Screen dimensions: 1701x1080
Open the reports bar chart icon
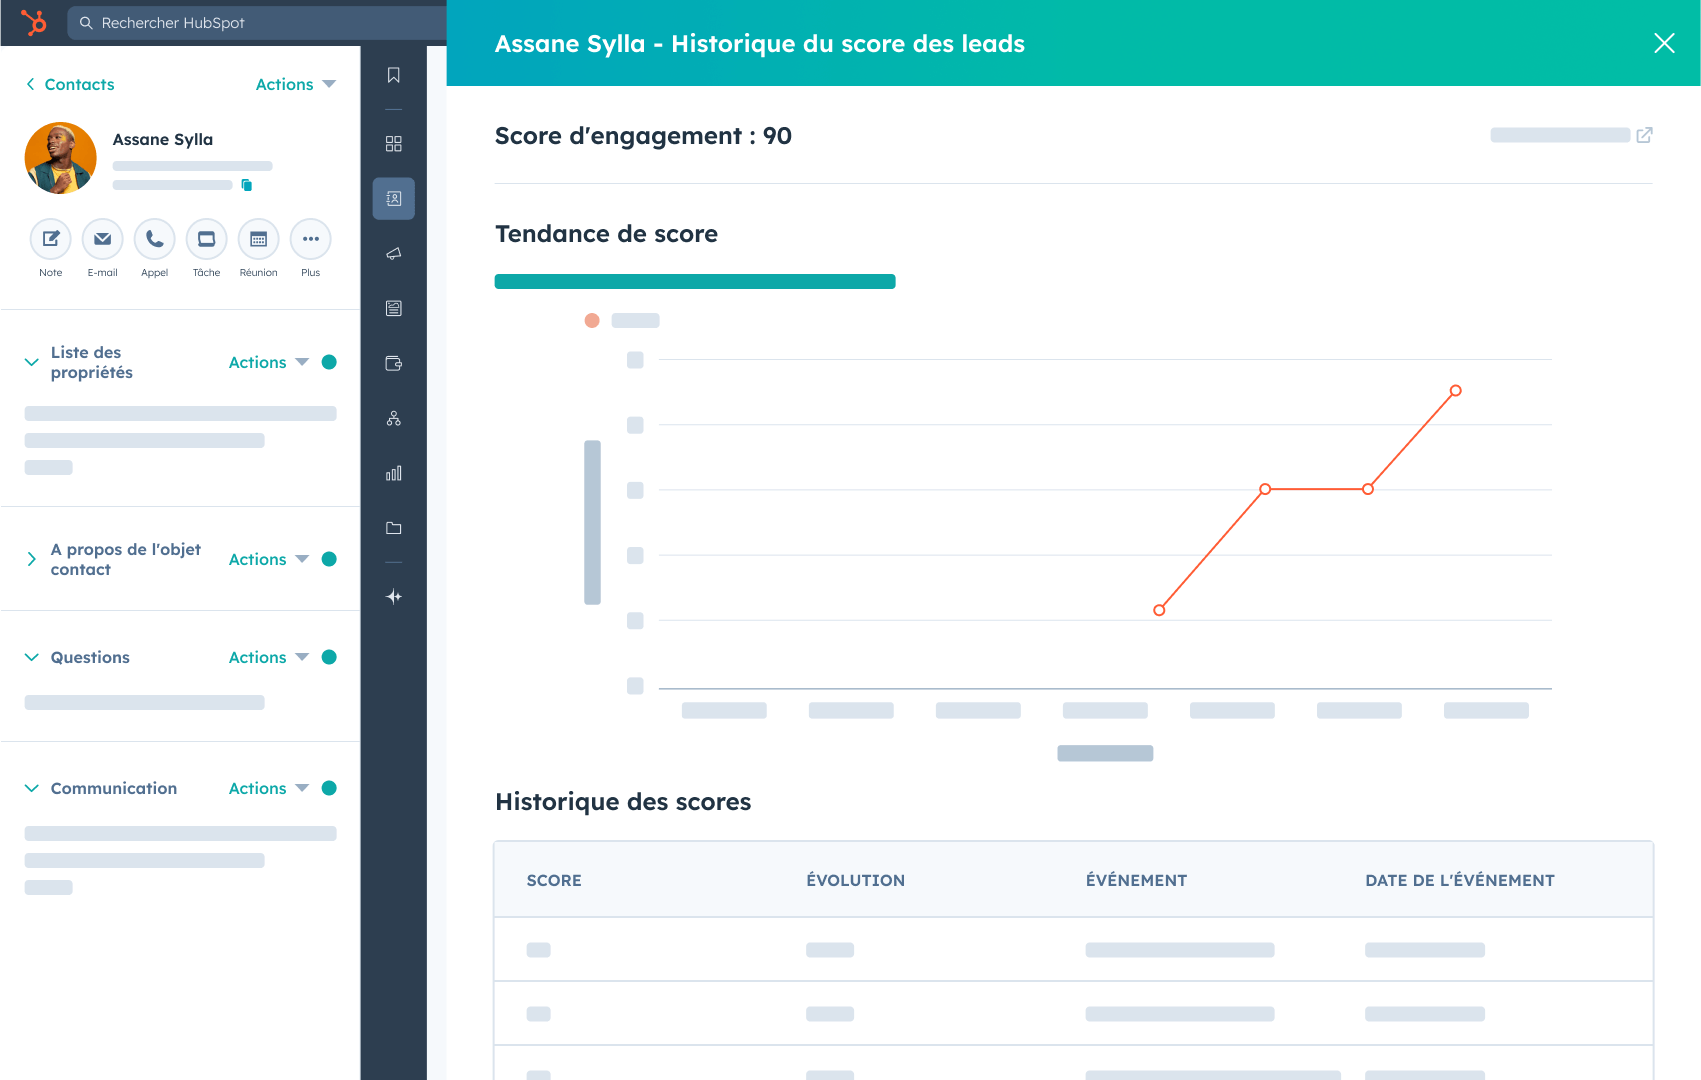[394, 473]
